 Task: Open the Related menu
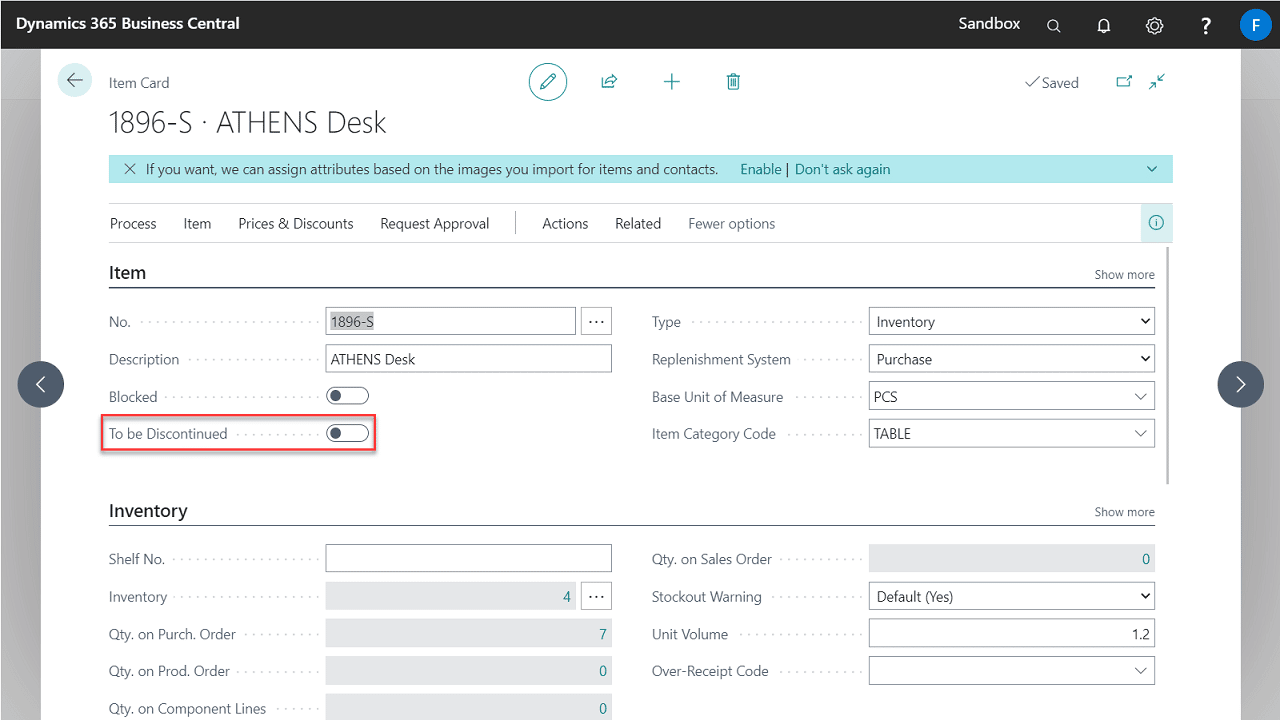[638, 223]
